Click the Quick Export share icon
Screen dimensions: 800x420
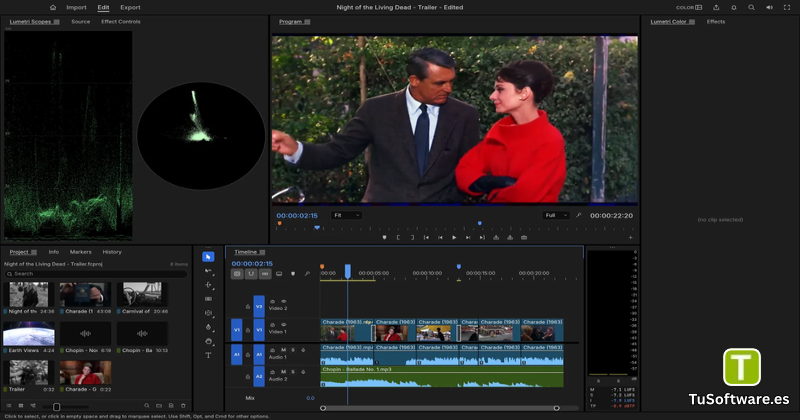click(716, 7)
